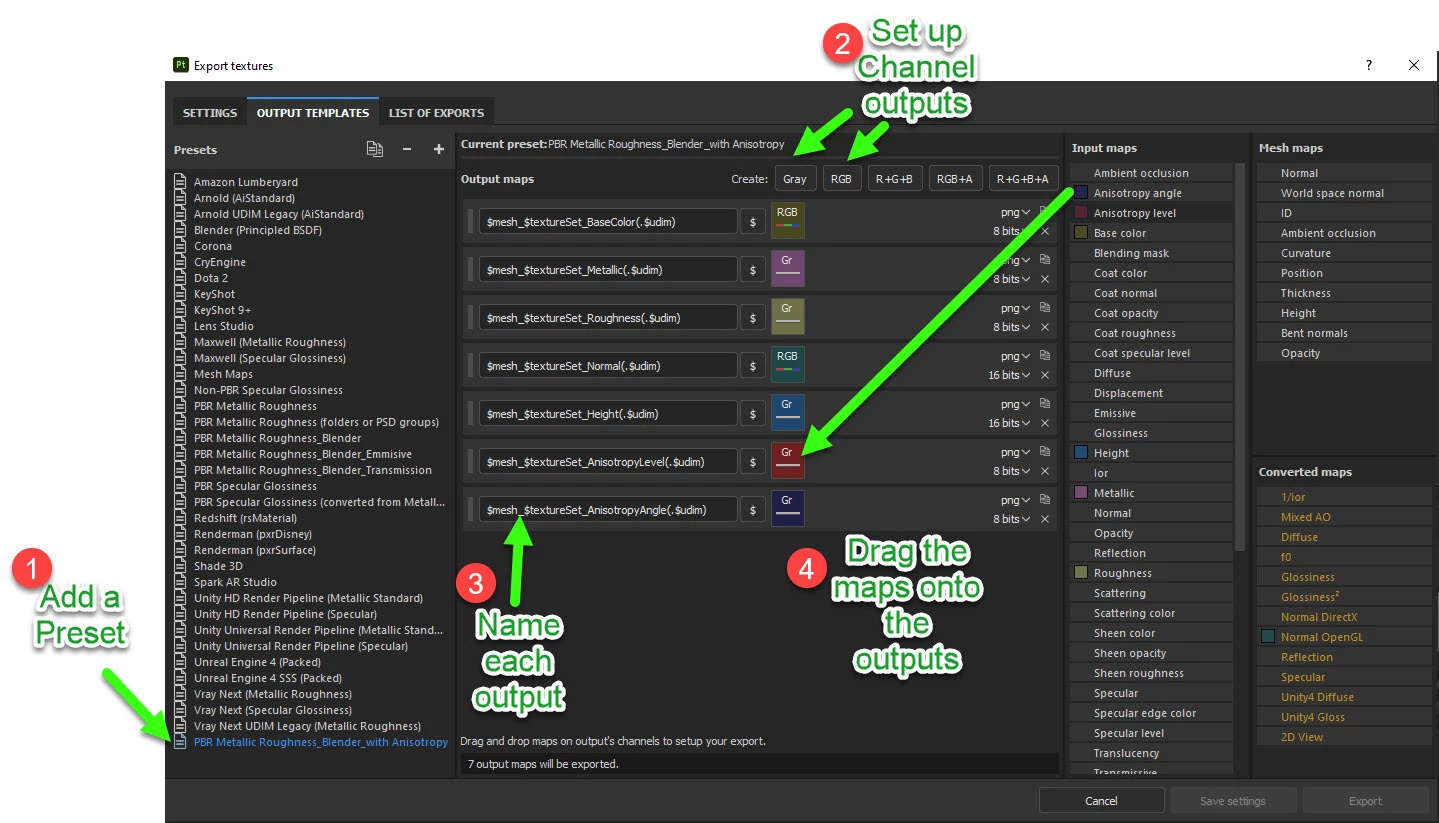Screen dimensions: 1439x823
Task: Open png format dropdown for BaseColor output
Action: click(x=1015, y=211)
